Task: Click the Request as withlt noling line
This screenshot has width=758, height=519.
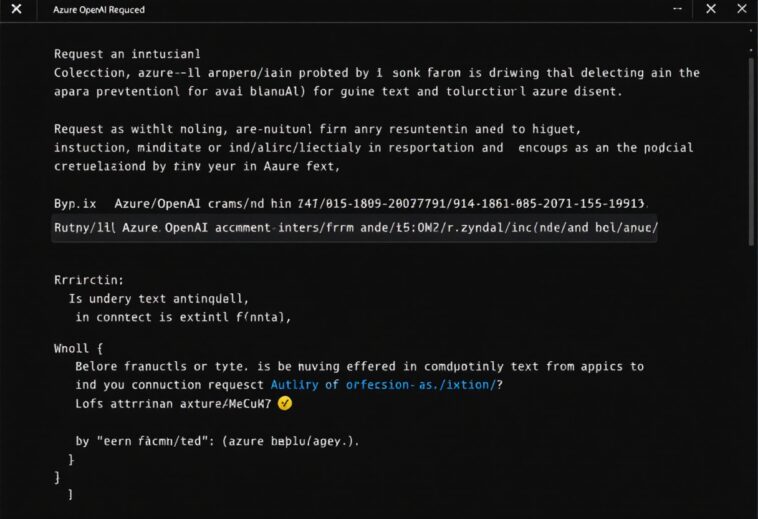Action: (317, 129)
